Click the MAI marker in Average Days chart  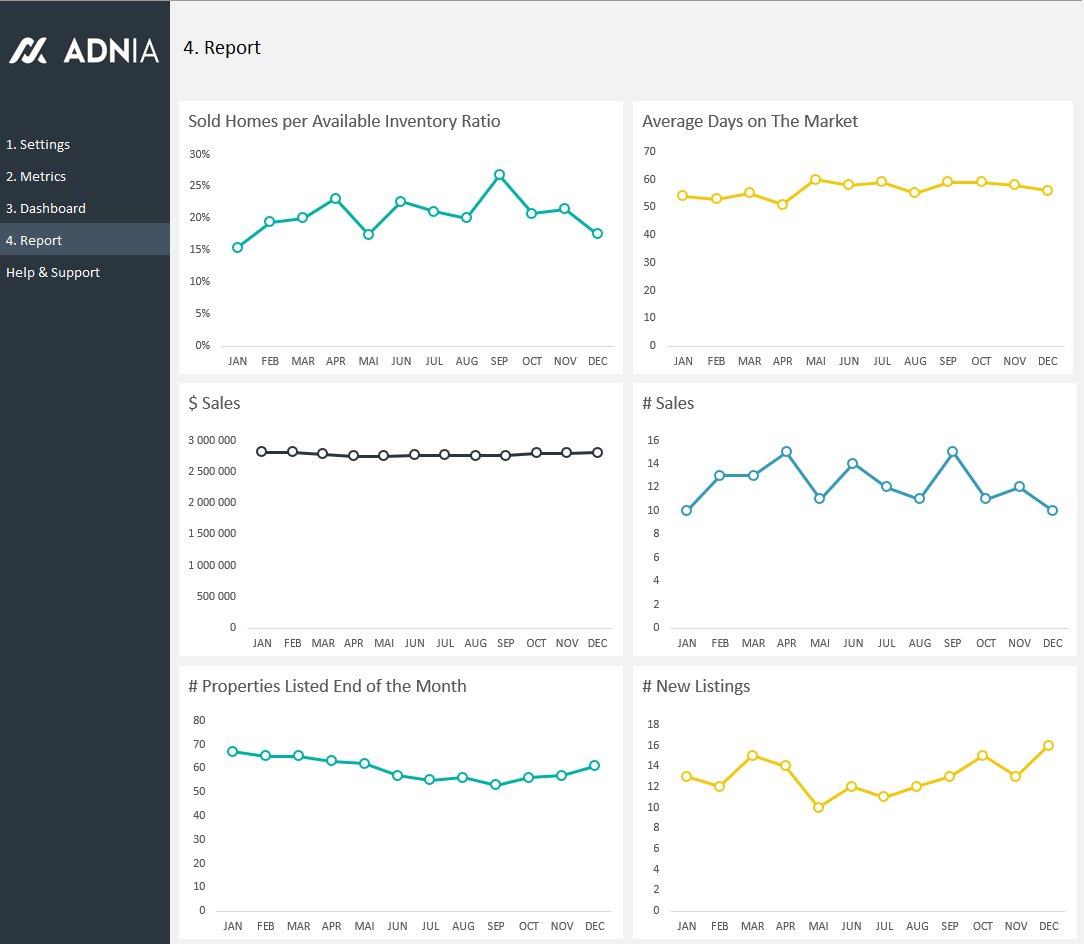(815, 180)
